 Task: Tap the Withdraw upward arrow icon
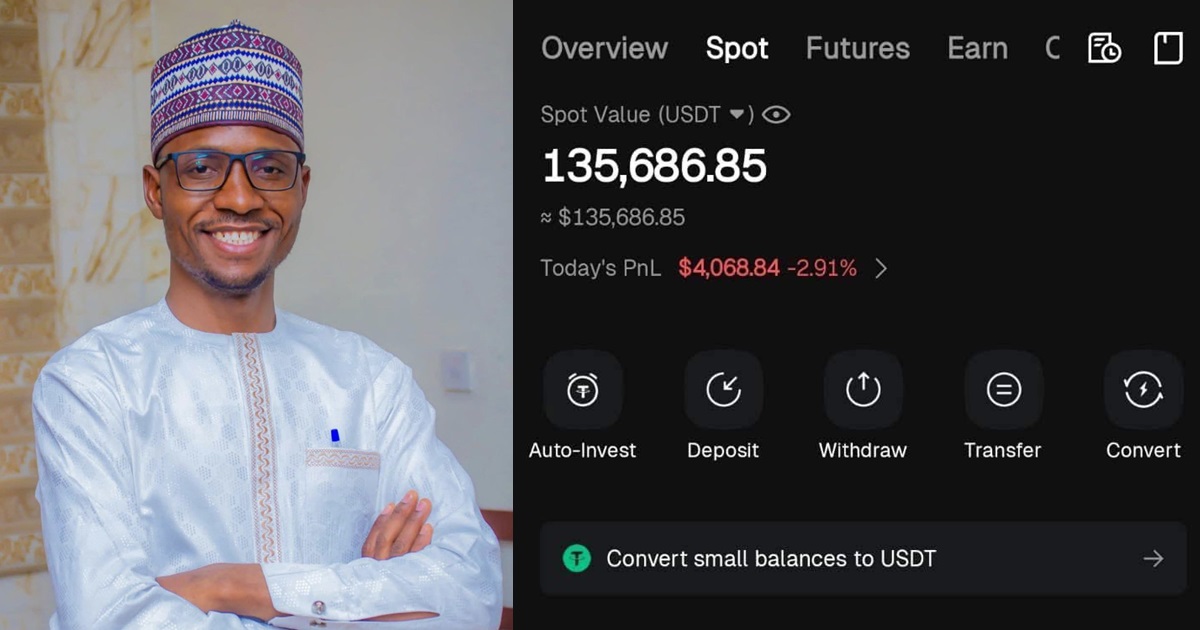[863, 390]
